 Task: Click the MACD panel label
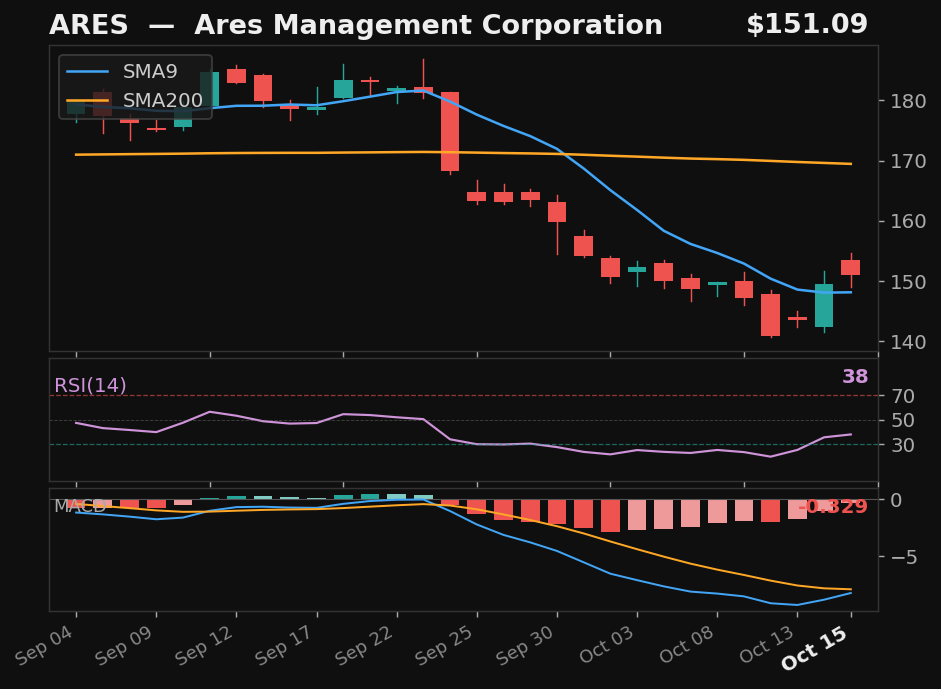click(80, 506)
